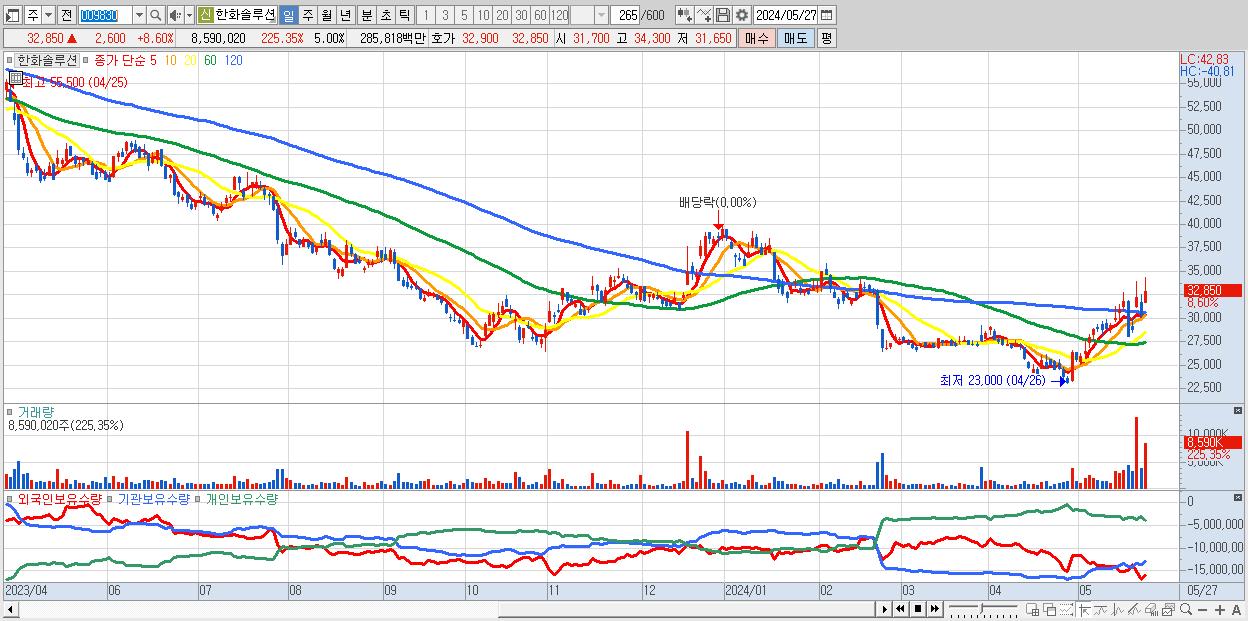
Task: Adjust the replay speed slider
Action: pos(984,609)
